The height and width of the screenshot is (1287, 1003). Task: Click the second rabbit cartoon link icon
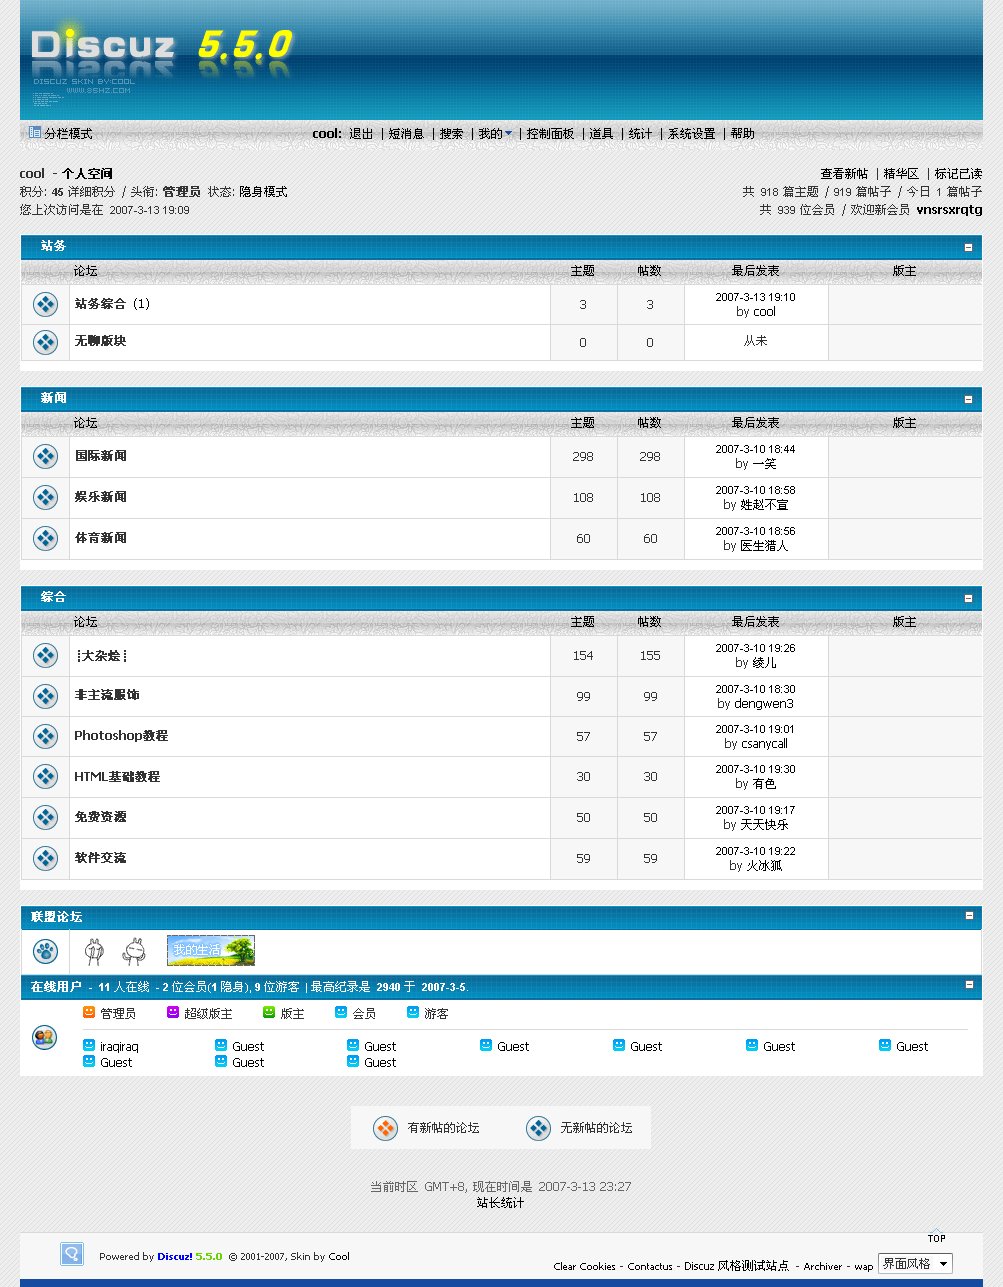[134, 951]
